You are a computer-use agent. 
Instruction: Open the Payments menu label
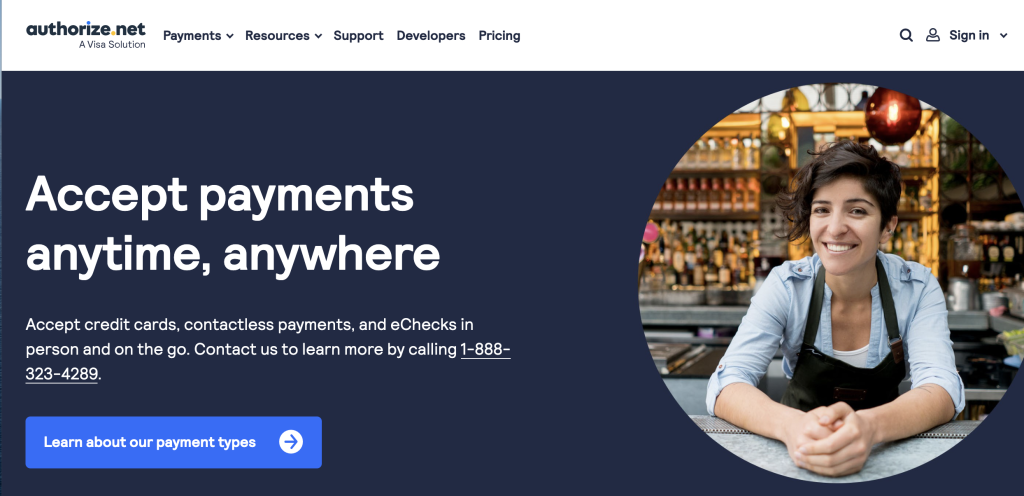[x=192, y=36]
